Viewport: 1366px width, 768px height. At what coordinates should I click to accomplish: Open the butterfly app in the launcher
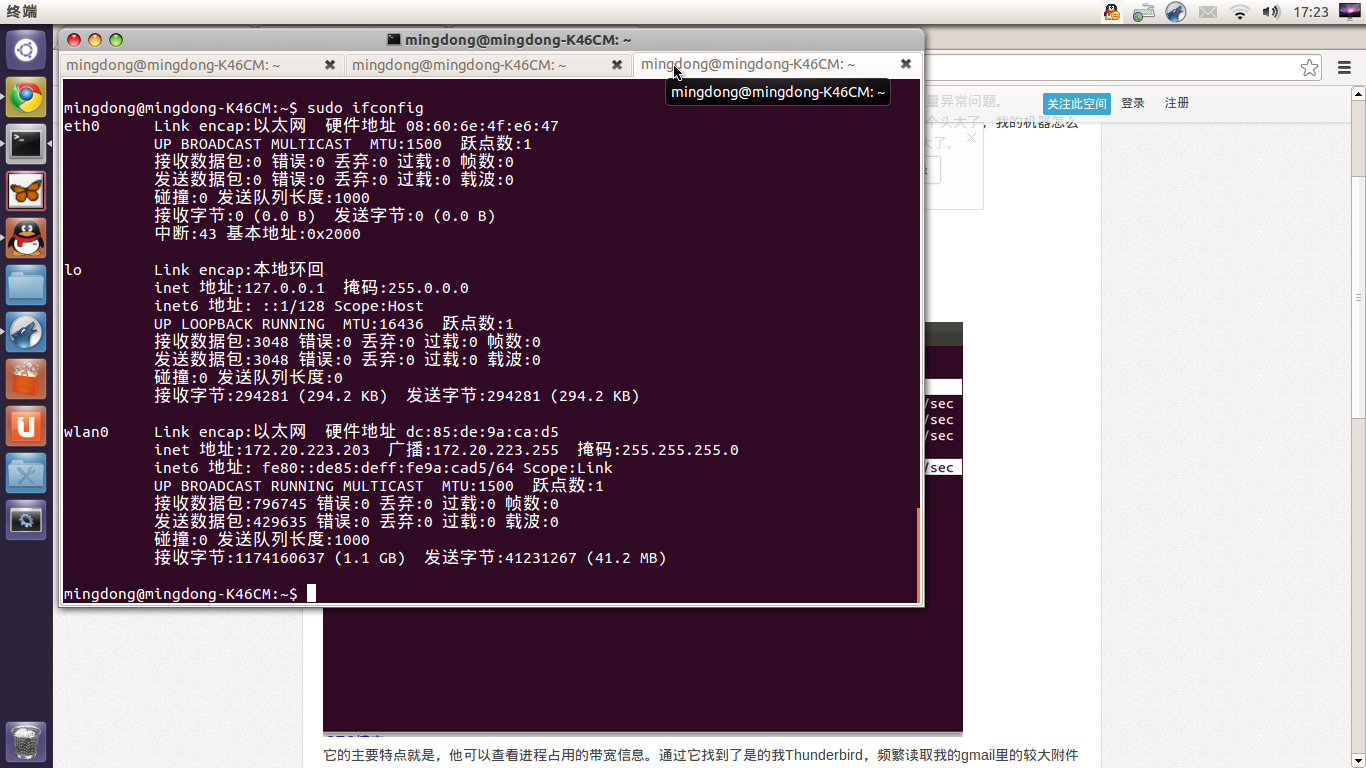click(26, 191)
